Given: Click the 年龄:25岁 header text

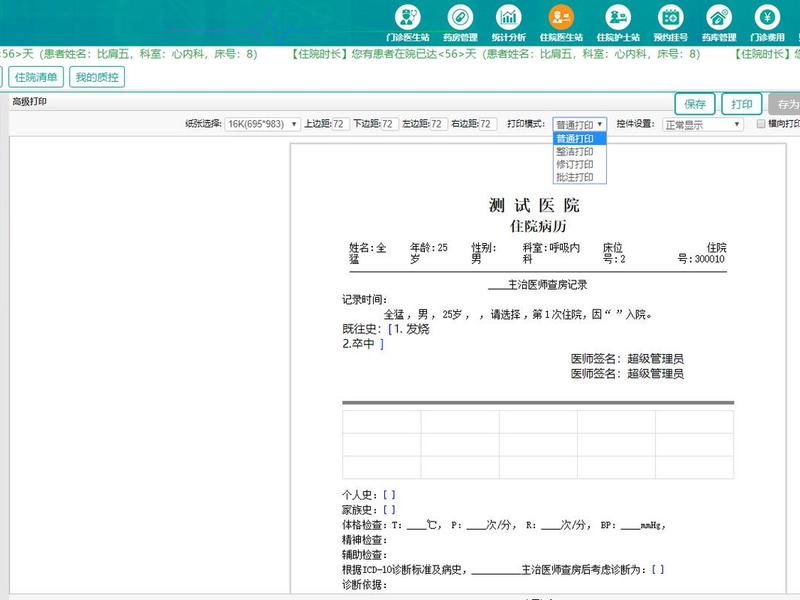Looking at the screenshot, I should tap(429, 253).
